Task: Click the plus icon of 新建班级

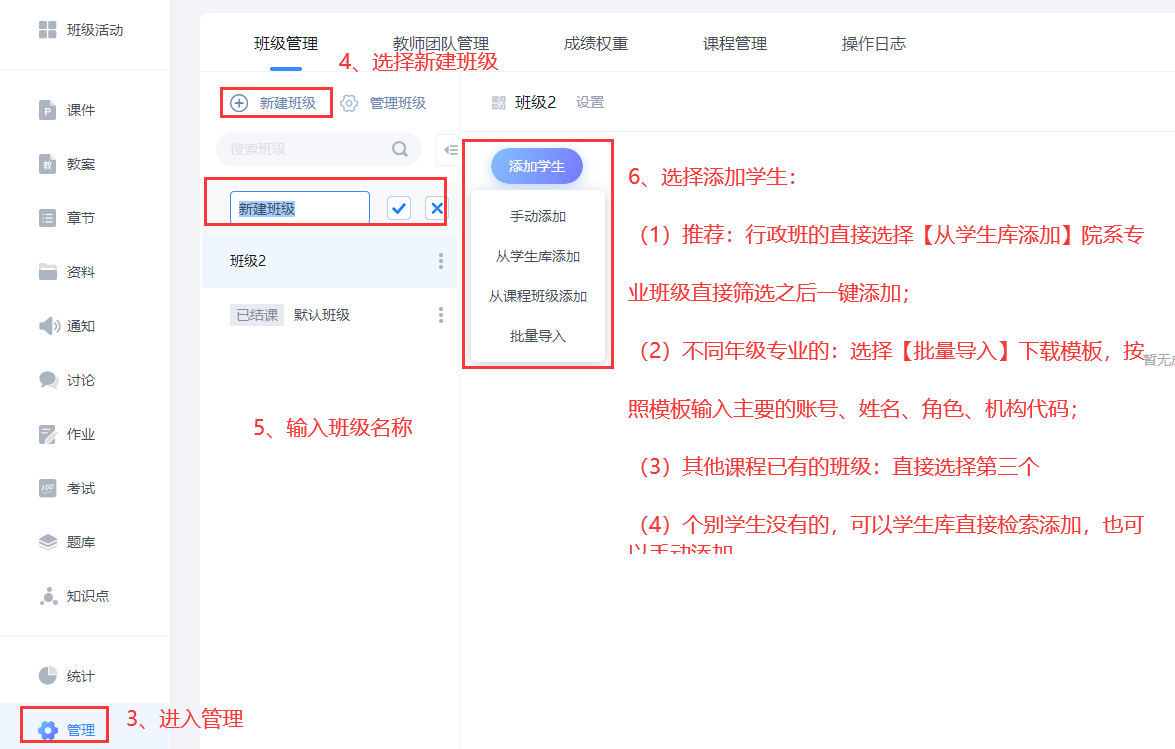Action: pyautogui.click(x=239, y=103)
